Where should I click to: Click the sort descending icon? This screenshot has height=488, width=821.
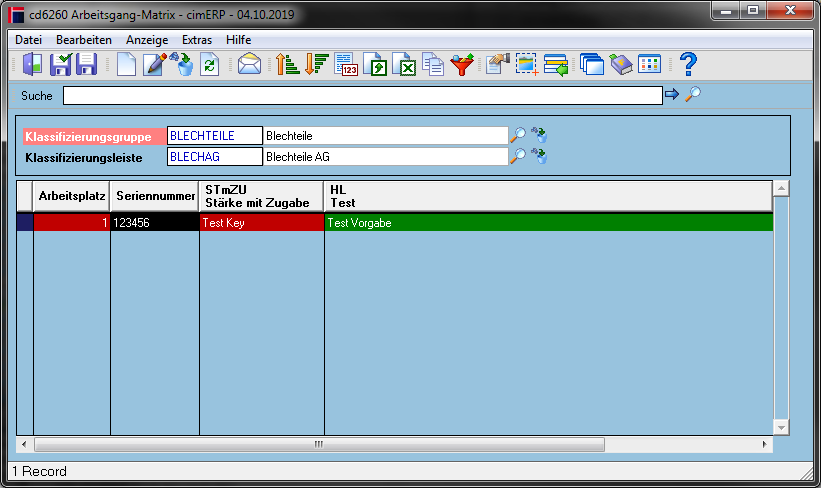(x=316, y=64)
